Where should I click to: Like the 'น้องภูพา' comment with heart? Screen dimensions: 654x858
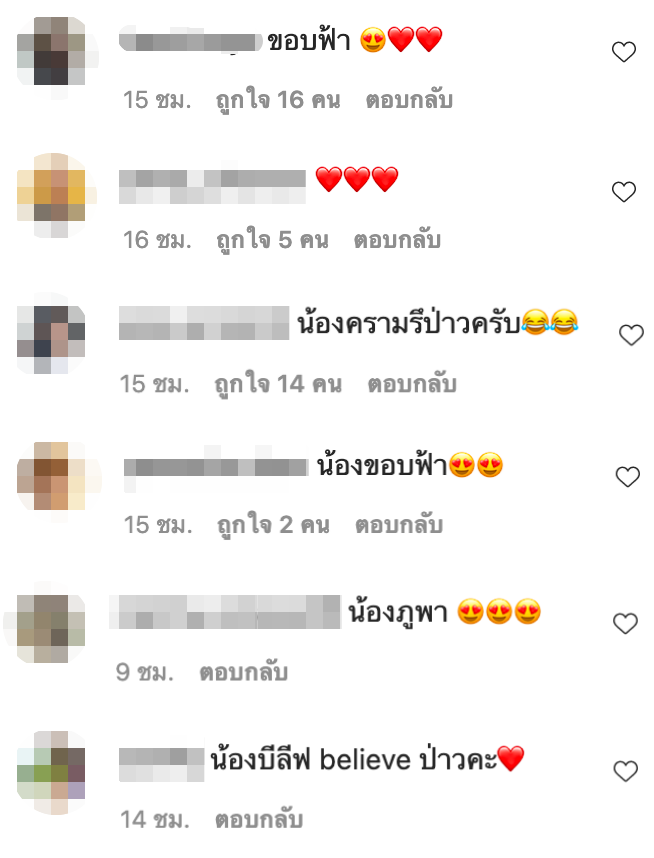(625, 623)
